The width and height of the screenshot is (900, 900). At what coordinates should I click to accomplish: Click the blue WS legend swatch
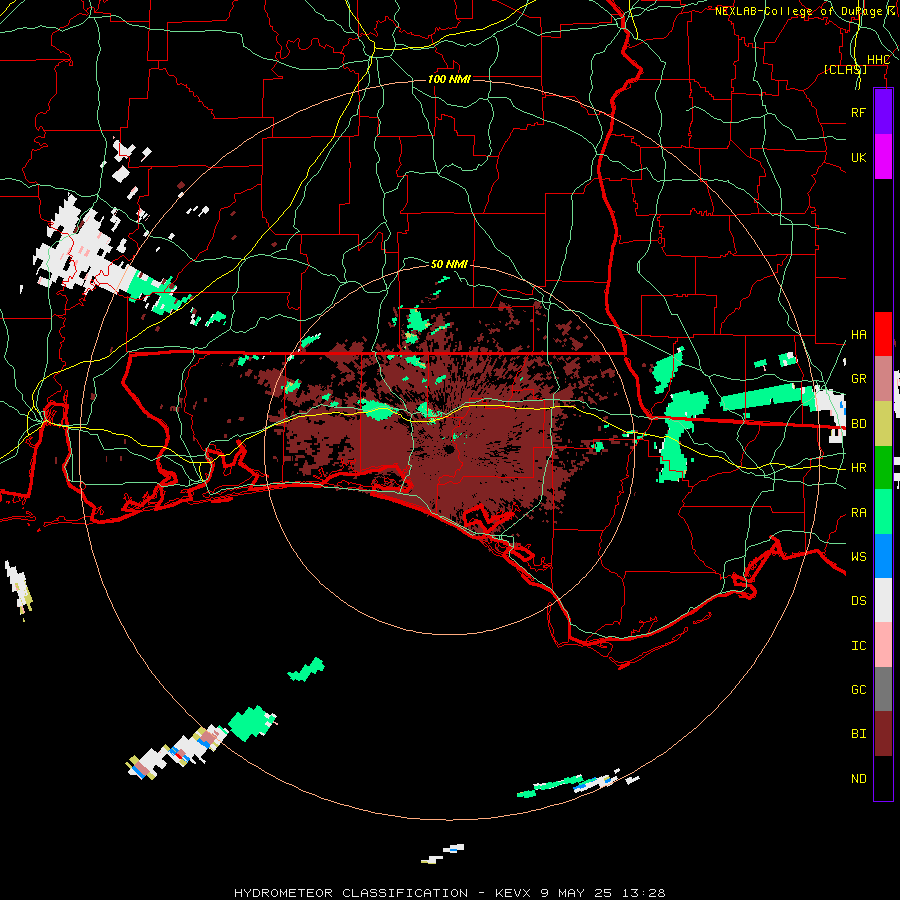pyautogui.click(x=883, y=556)
